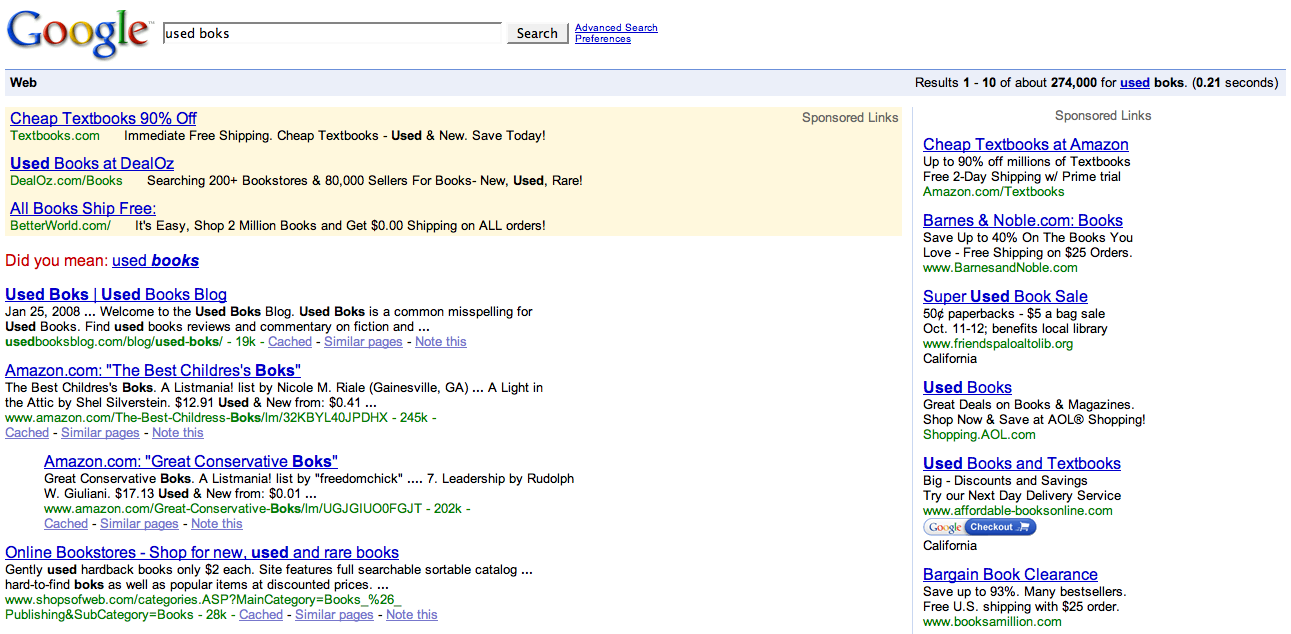
Task: Open 'Super Used Book Sale' sidebar ad
Action: pyautogui.click(x=1005, y=296)
